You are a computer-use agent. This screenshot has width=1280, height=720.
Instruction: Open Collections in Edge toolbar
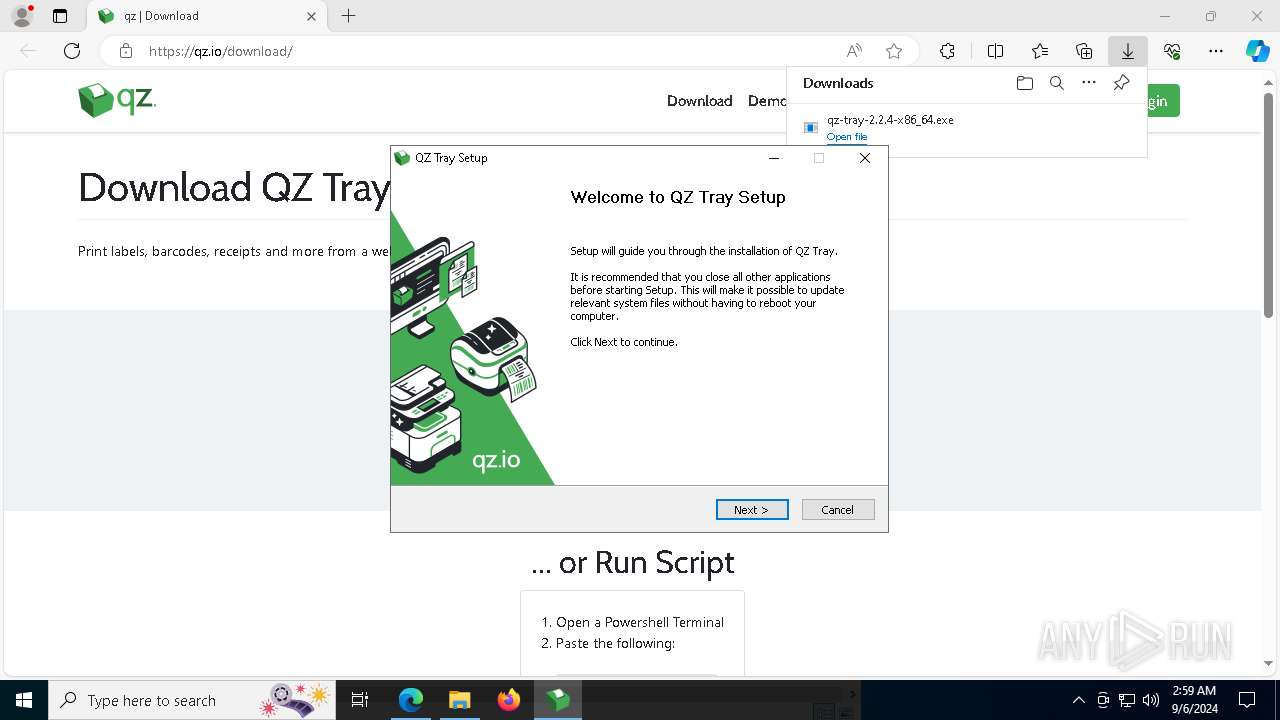click(x=1084, y=51)
